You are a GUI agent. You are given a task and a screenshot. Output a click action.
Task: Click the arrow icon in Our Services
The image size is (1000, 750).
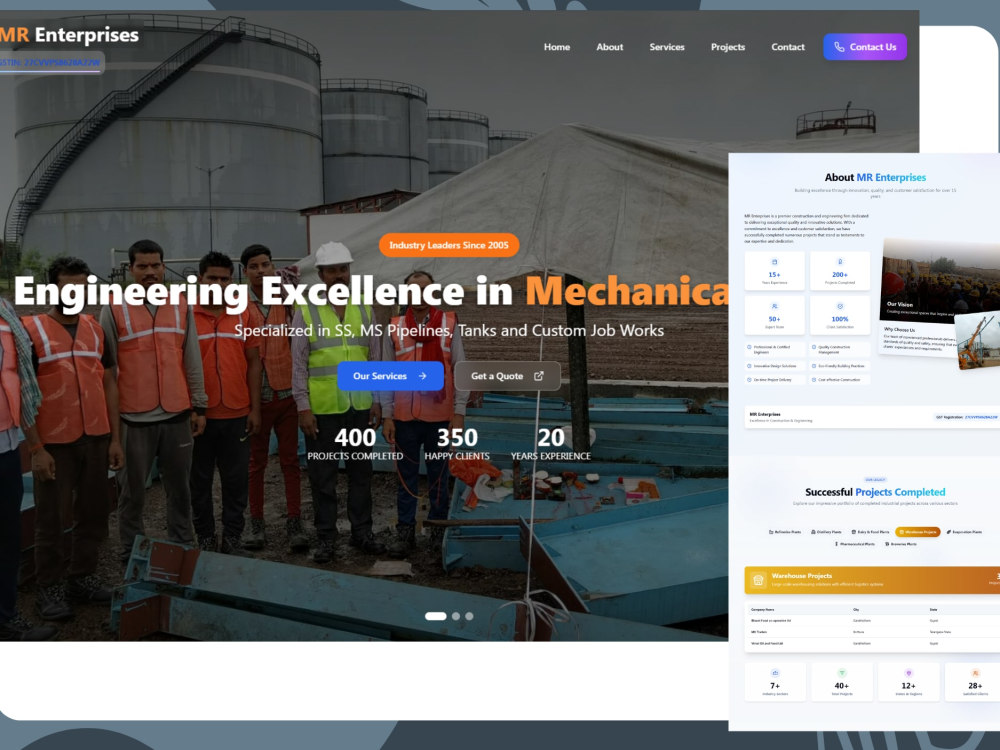point(422,376)
